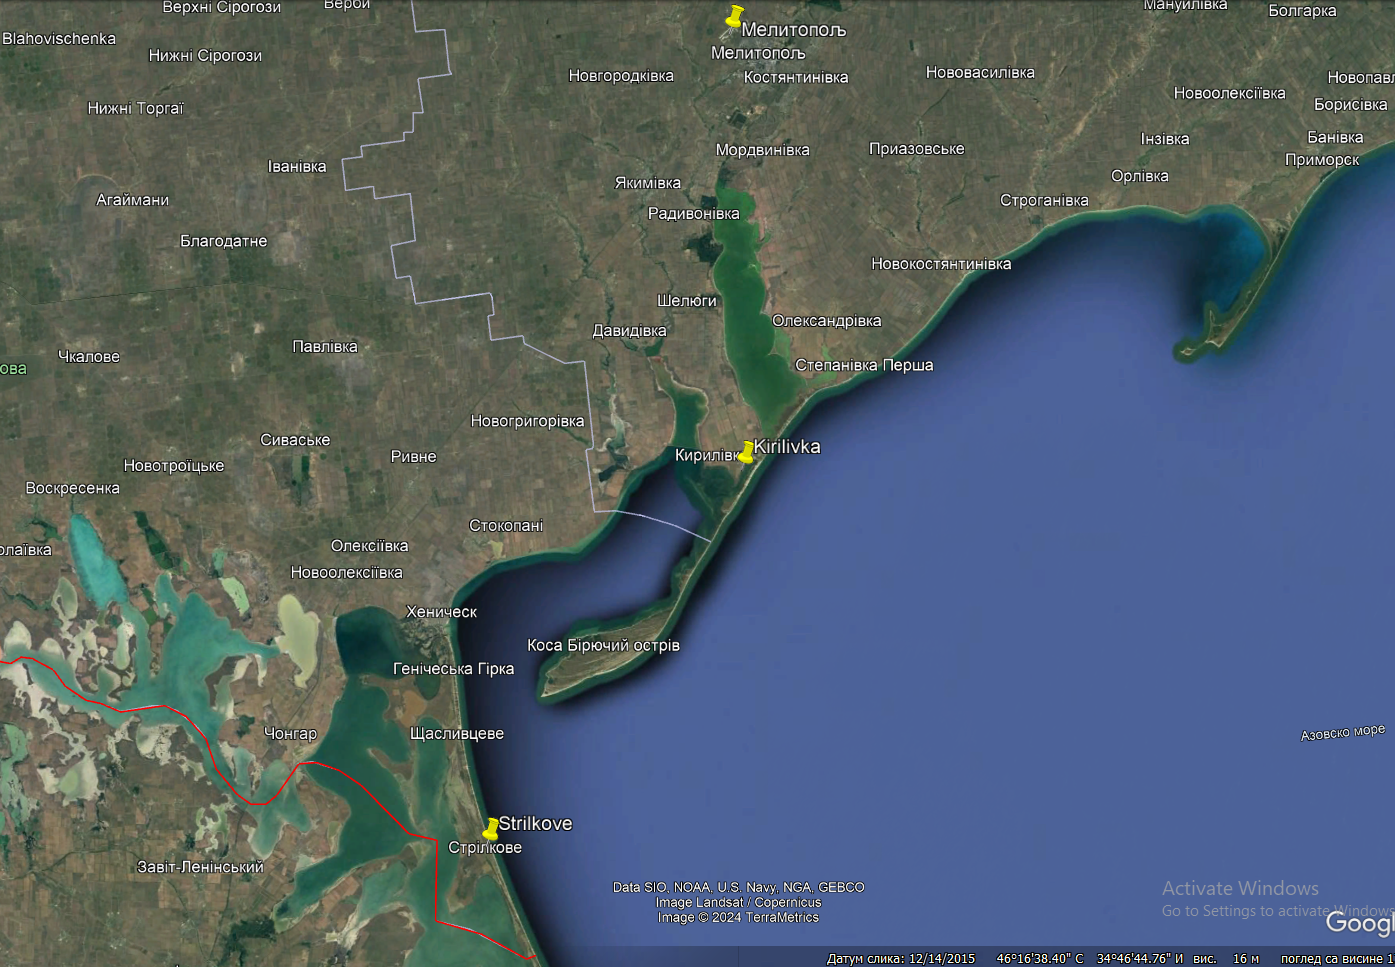Click the imagery date 12/14/2015 in status bar
This screenshot has height=967, width=1395.
pos(941,958)
